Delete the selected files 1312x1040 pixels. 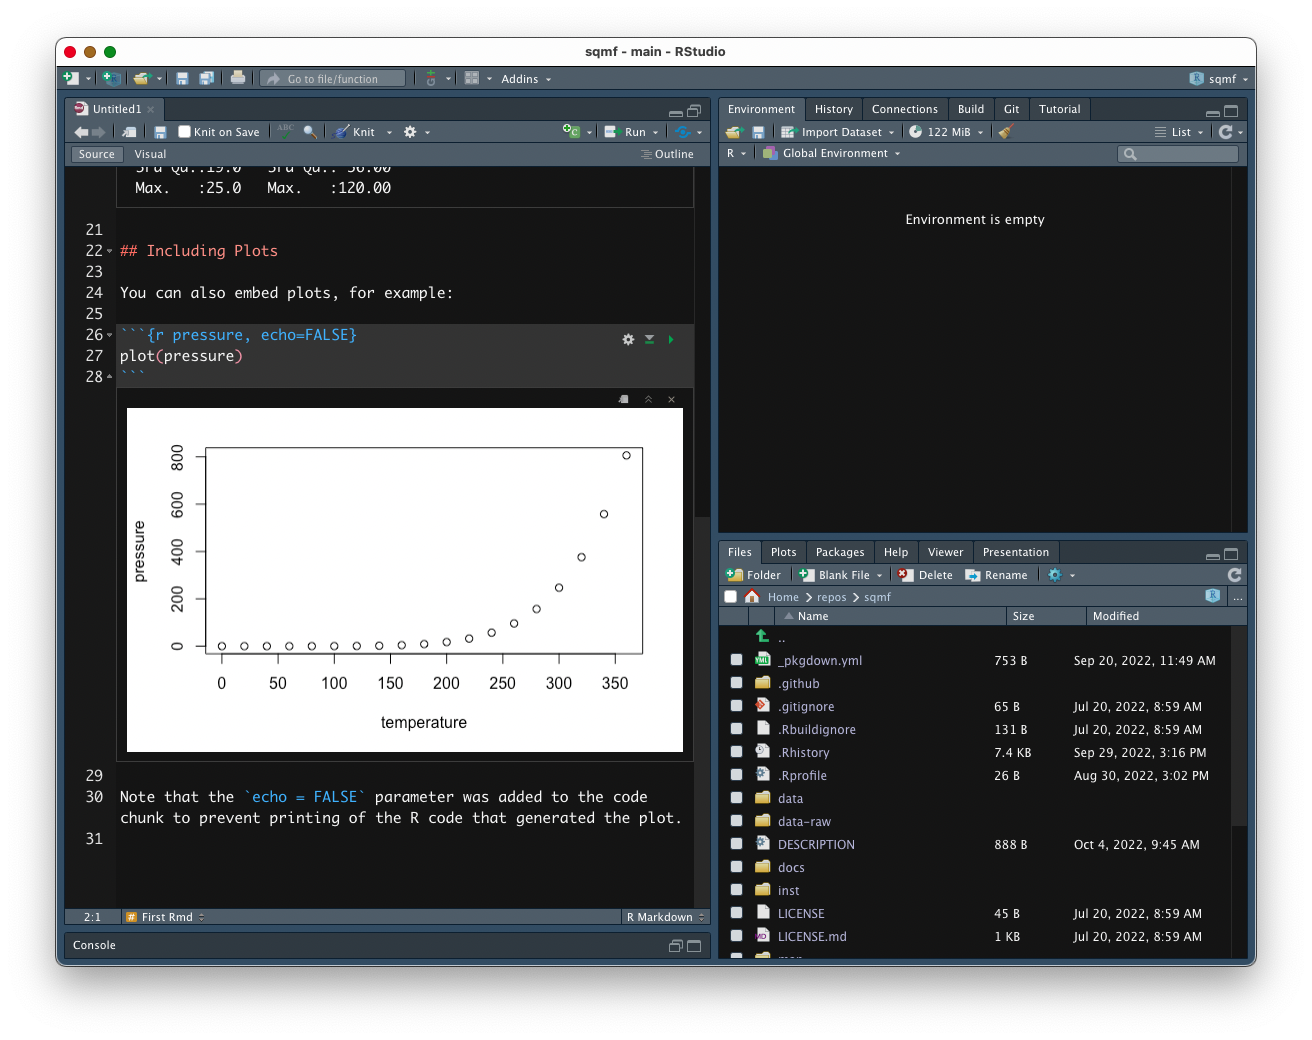click(926, 575)
